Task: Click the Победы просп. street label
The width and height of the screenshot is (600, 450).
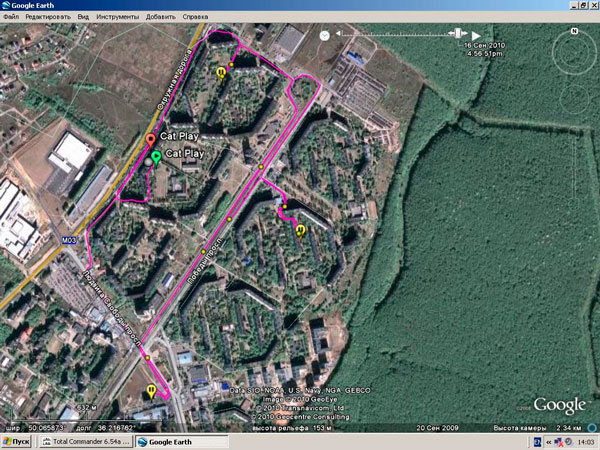Action: [x=205, y=260]
